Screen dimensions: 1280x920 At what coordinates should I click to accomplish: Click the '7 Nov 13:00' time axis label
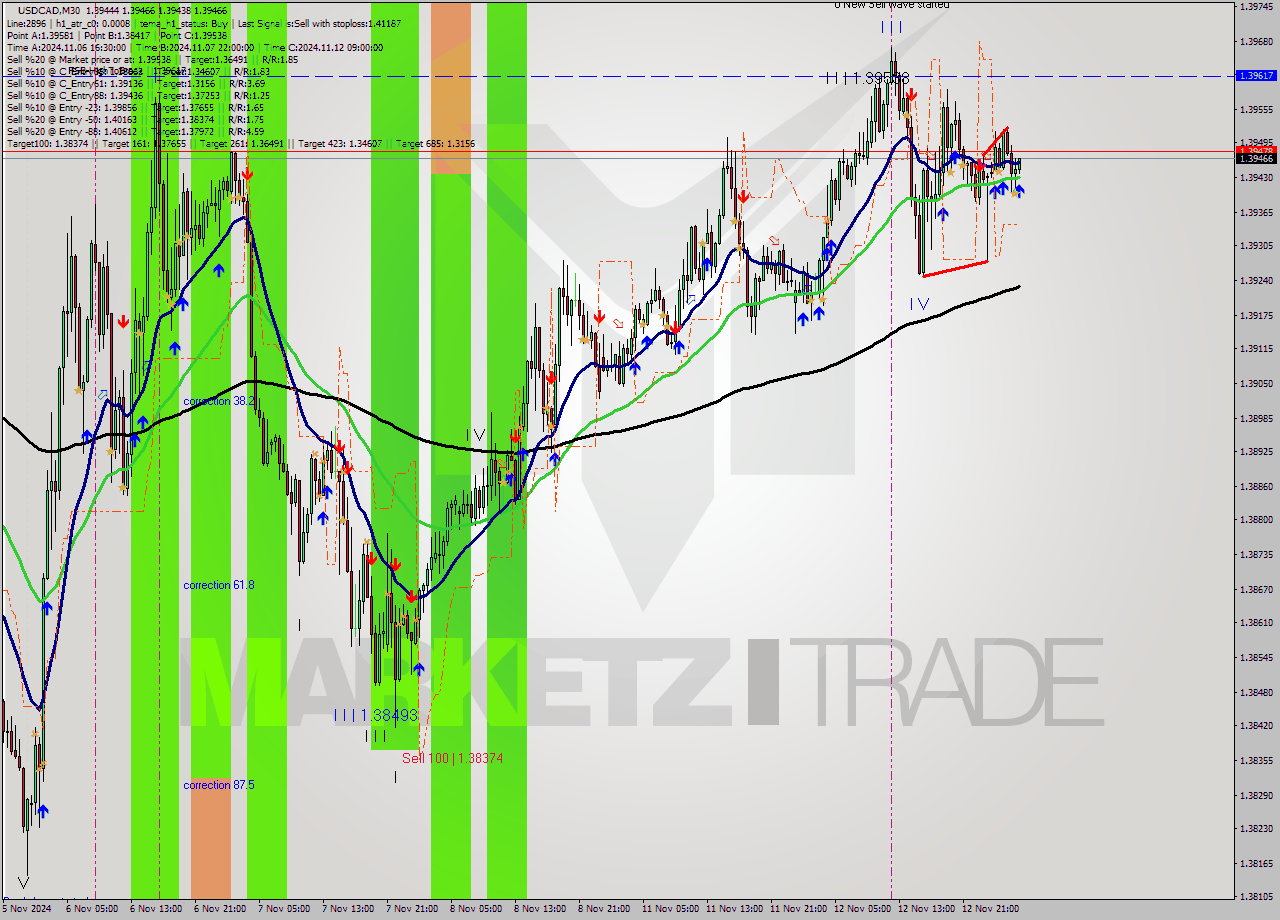point(348,909)
